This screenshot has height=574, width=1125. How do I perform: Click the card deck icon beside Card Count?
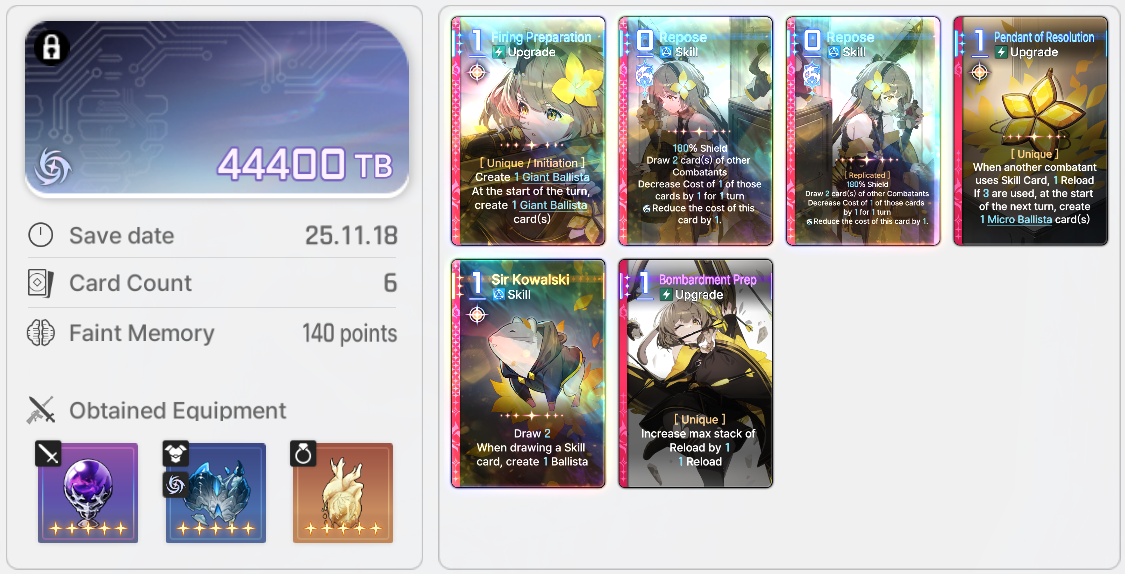[x=40, y=283]
